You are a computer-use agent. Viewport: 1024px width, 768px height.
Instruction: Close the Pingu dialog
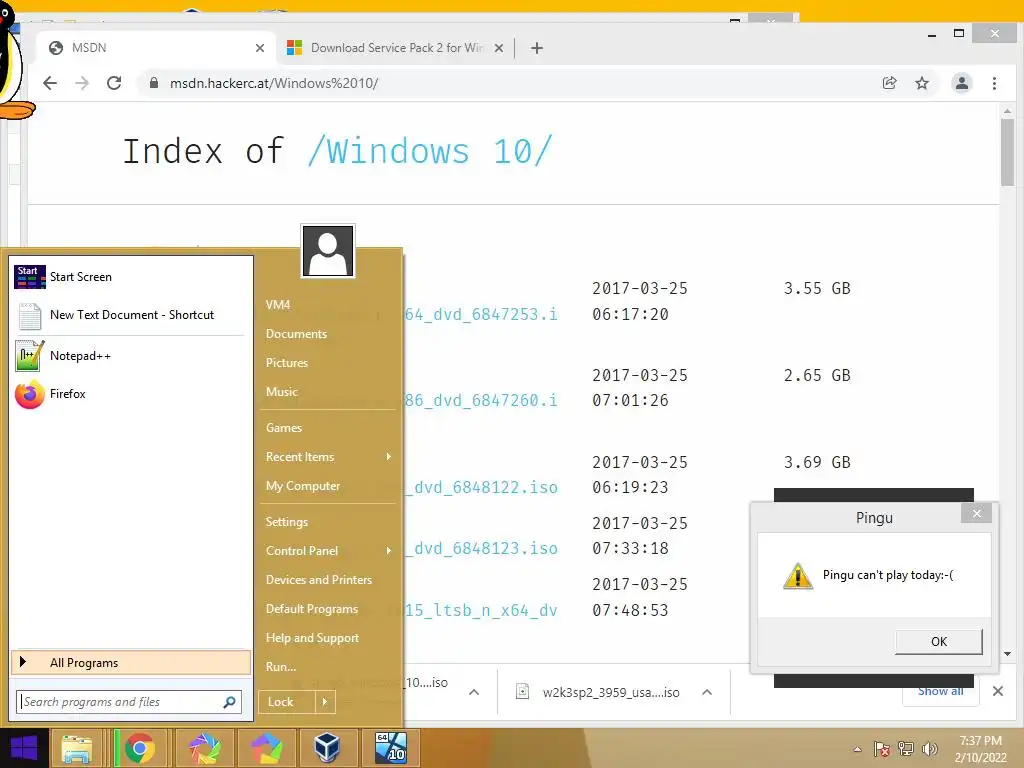tap(976, 514)
